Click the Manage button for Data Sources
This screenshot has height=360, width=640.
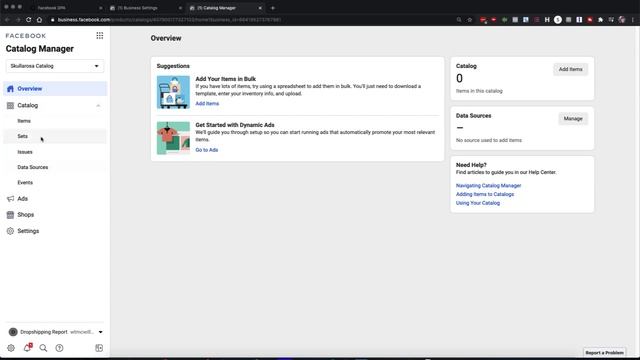click(573, 119)
